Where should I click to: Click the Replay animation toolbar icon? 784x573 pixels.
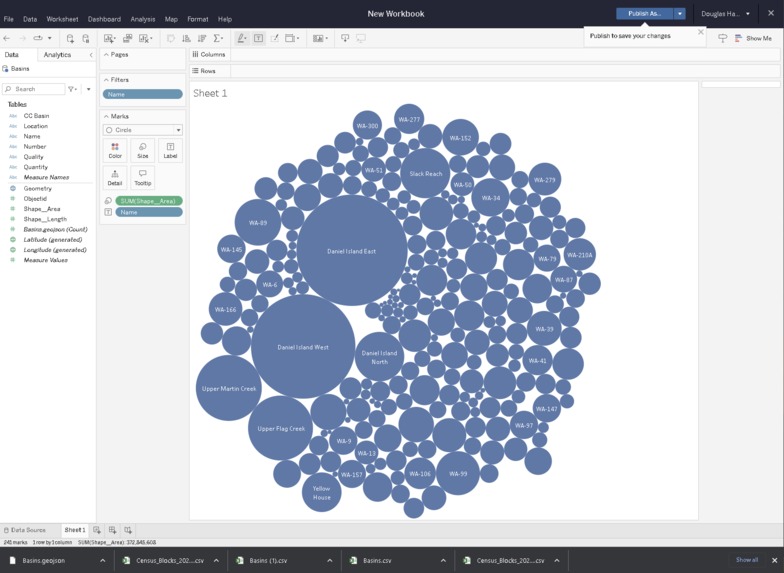point(38,38)
